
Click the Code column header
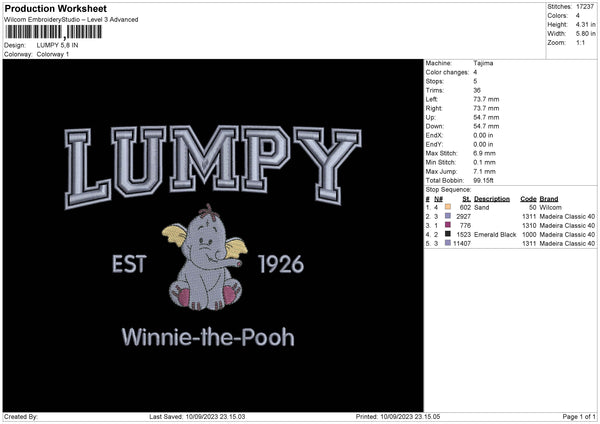click(529, 198)
